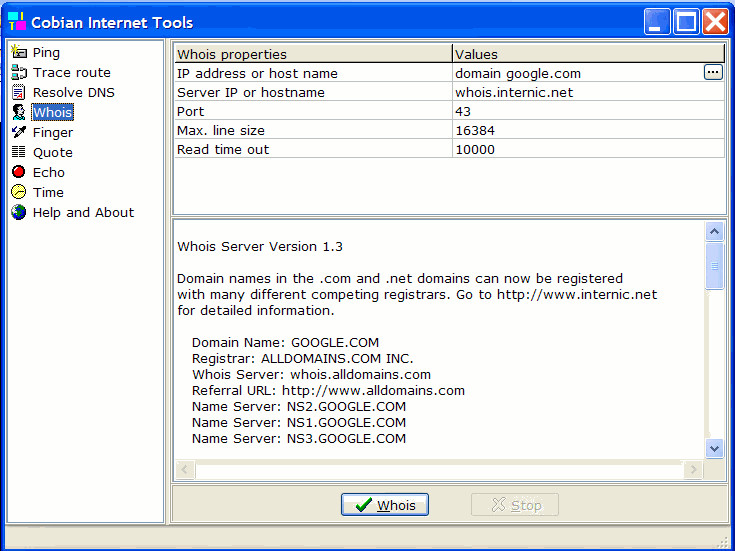
Task: Click the Quote tool icon
Action: point(19,152)
